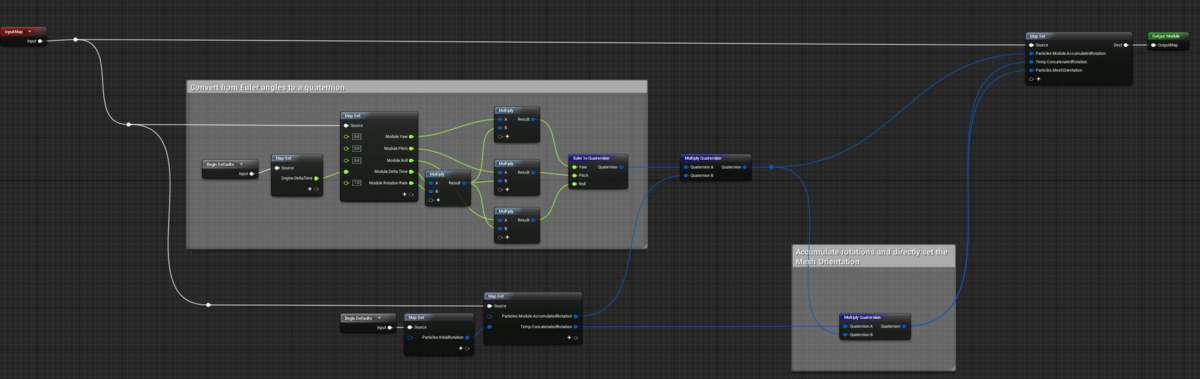Click Quaternion A pin next to Euler node output
The width and height of the screenshot is (1200, 379).
click(686, 167)
